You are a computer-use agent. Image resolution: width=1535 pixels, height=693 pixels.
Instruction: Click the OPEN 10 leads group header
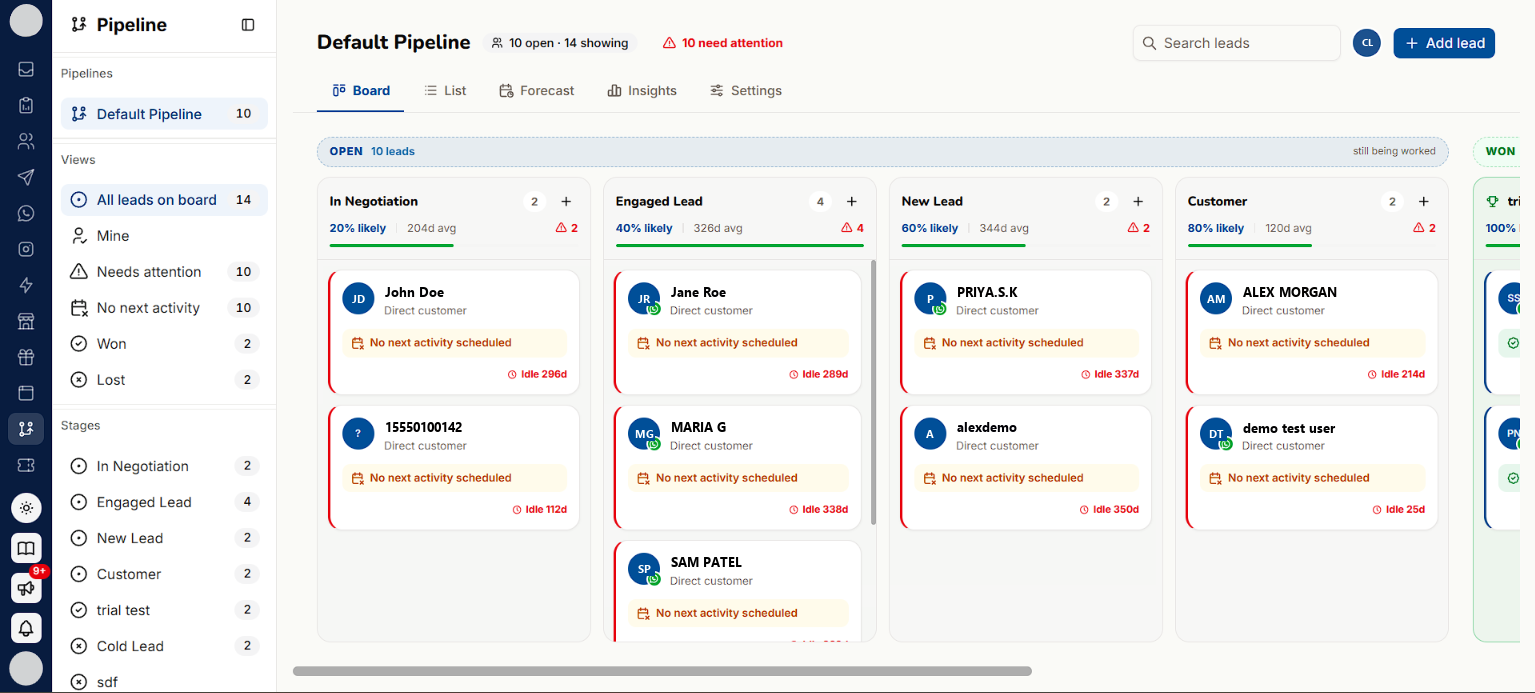click(883, 152)
